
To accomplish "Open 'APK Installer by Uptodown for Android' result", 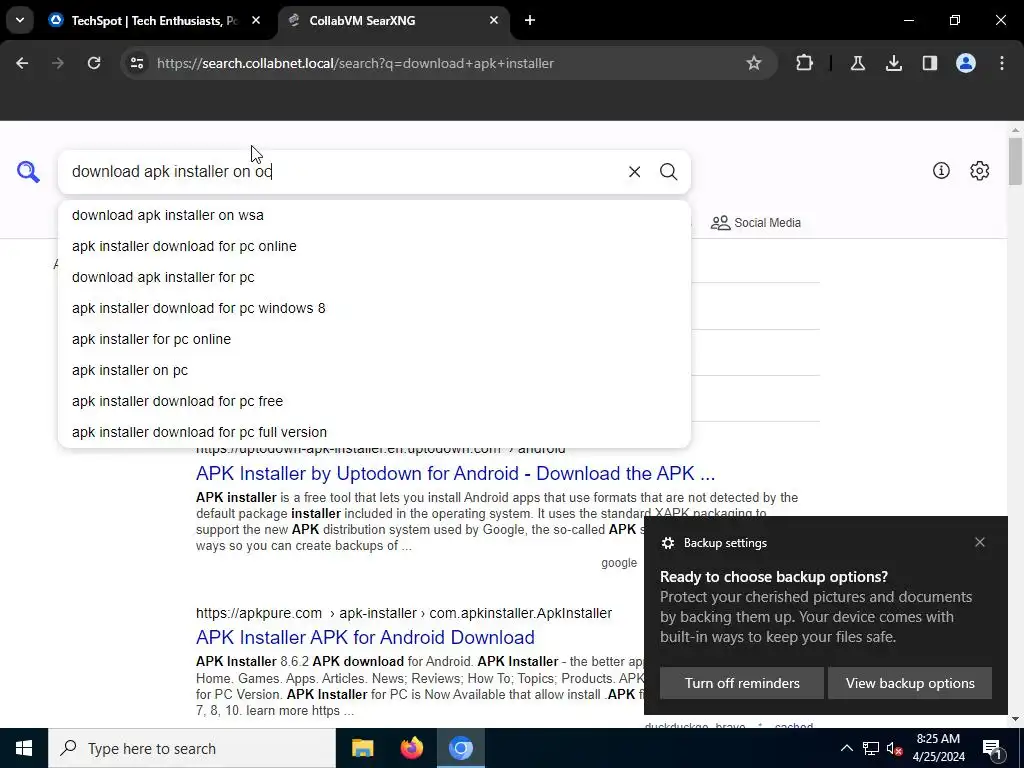I will coord(455,473).
